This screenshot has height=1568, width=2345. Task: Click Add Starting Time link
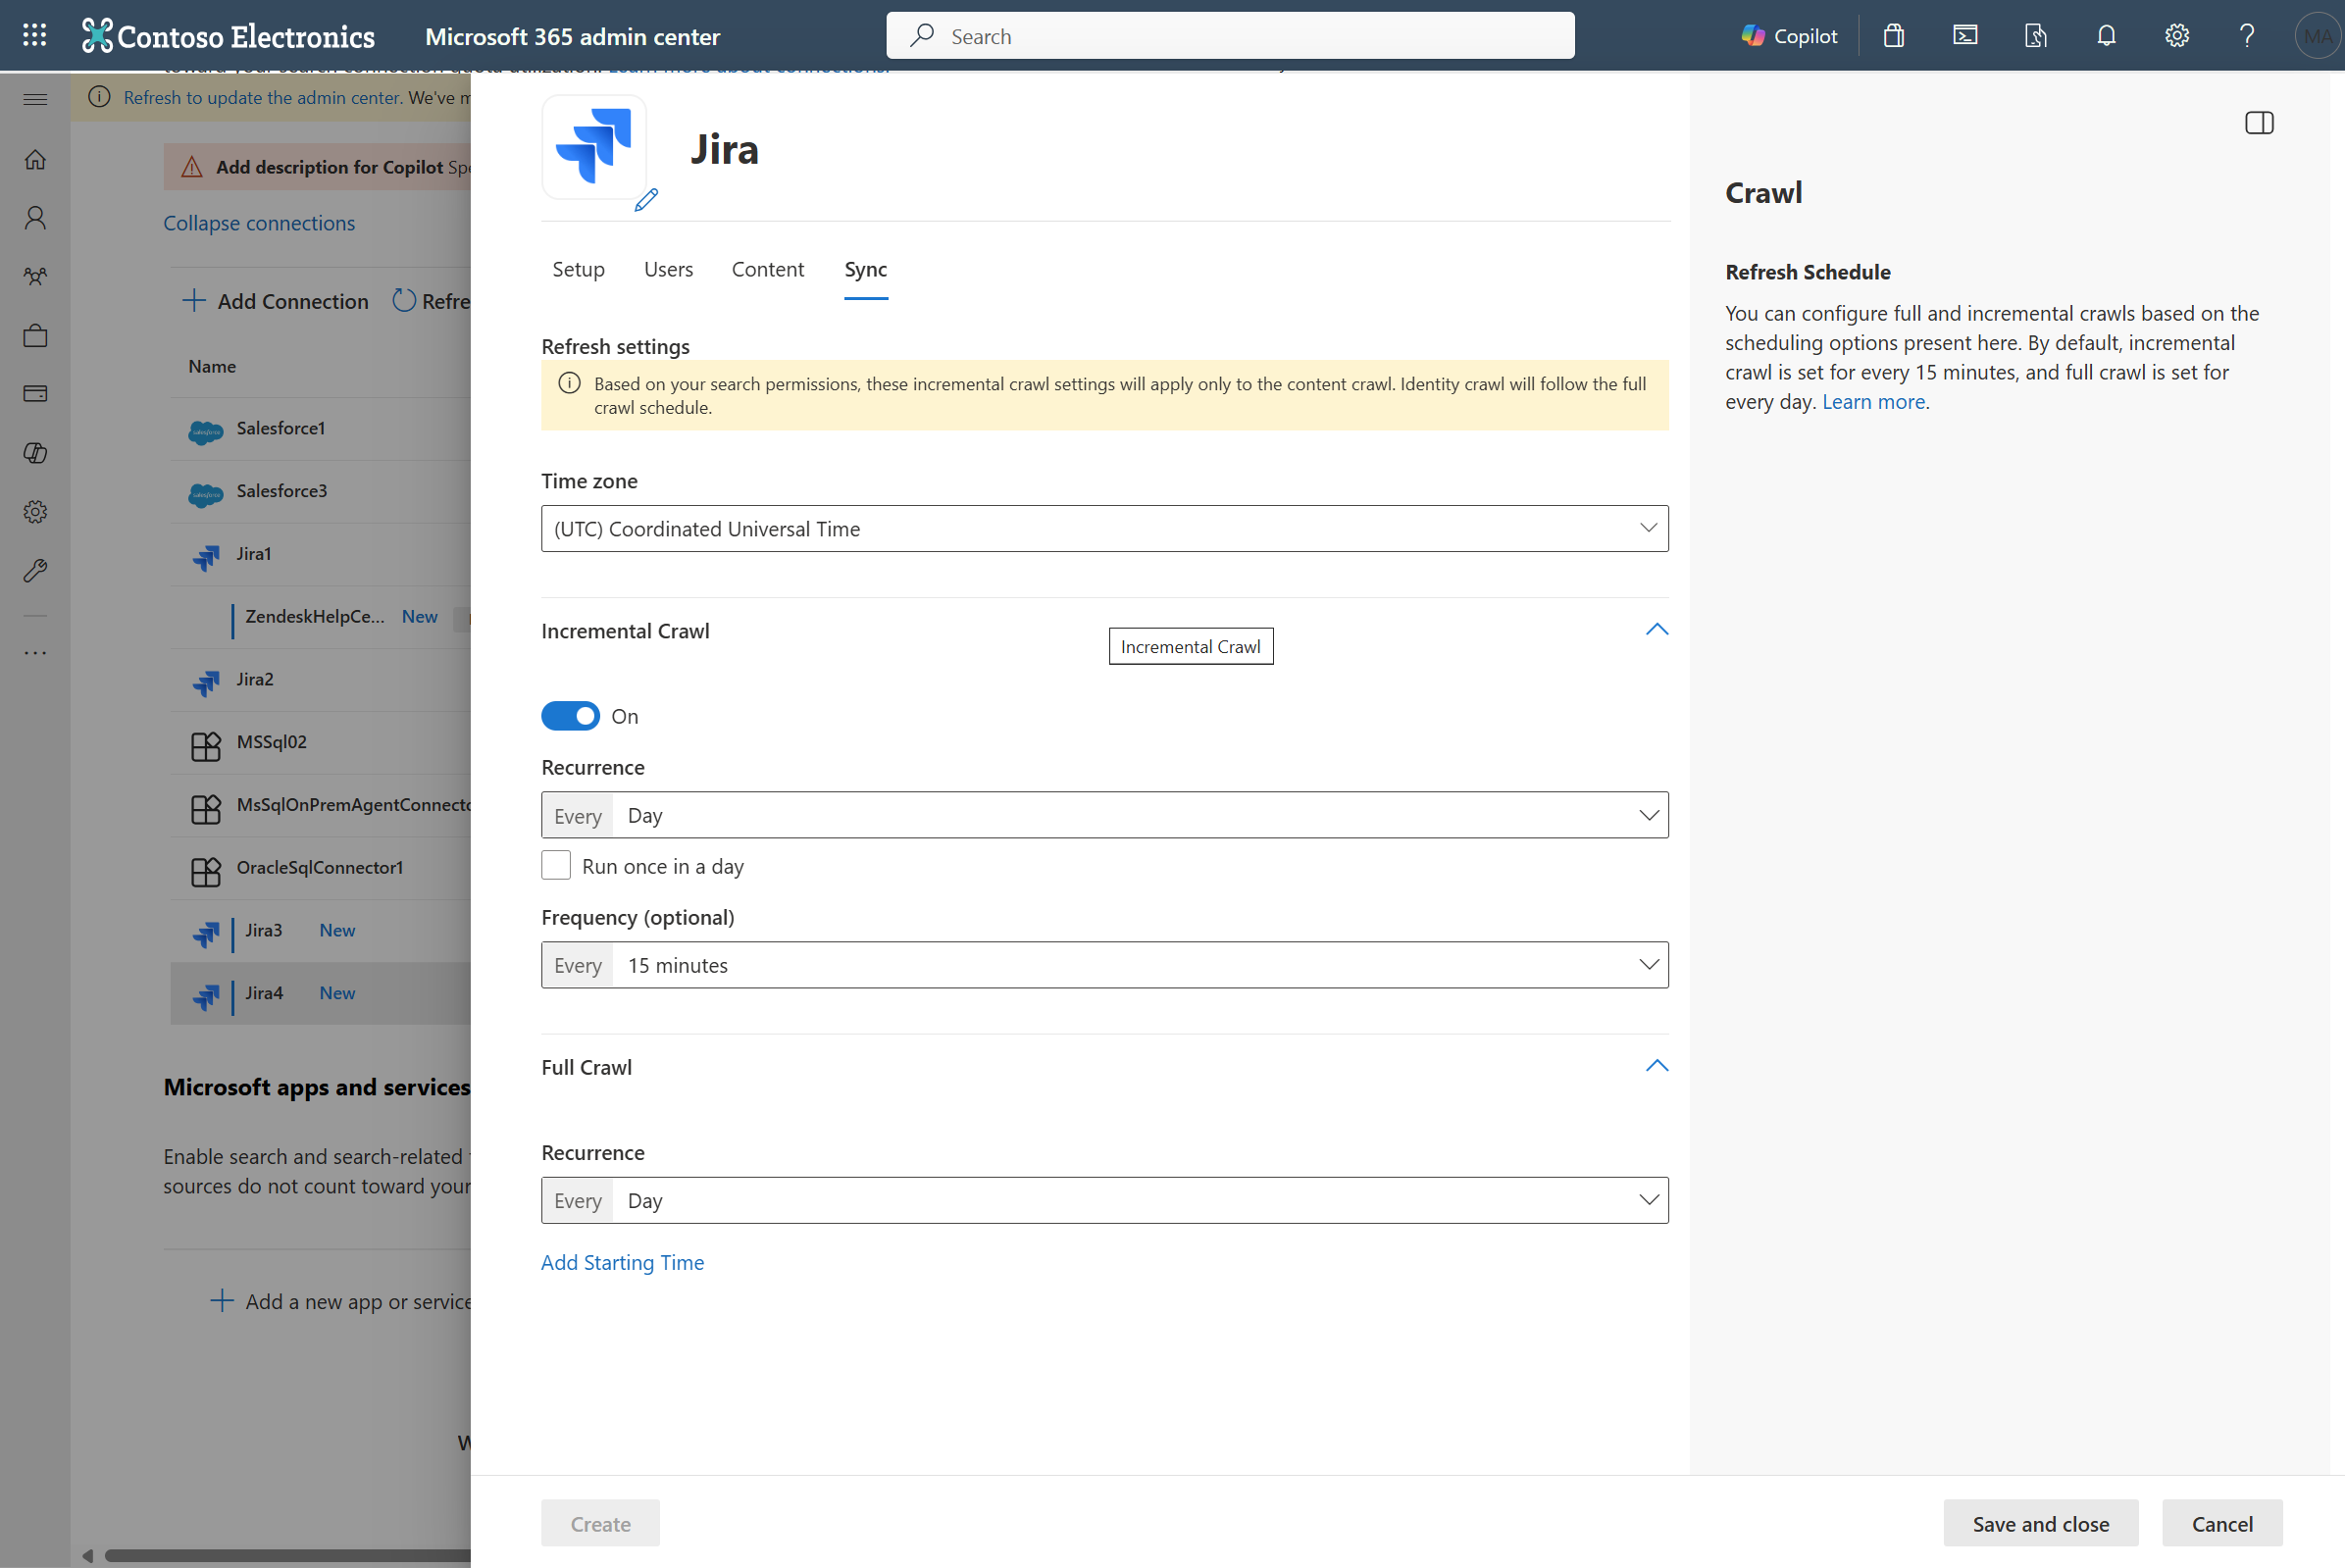(x=622, y=1262)
